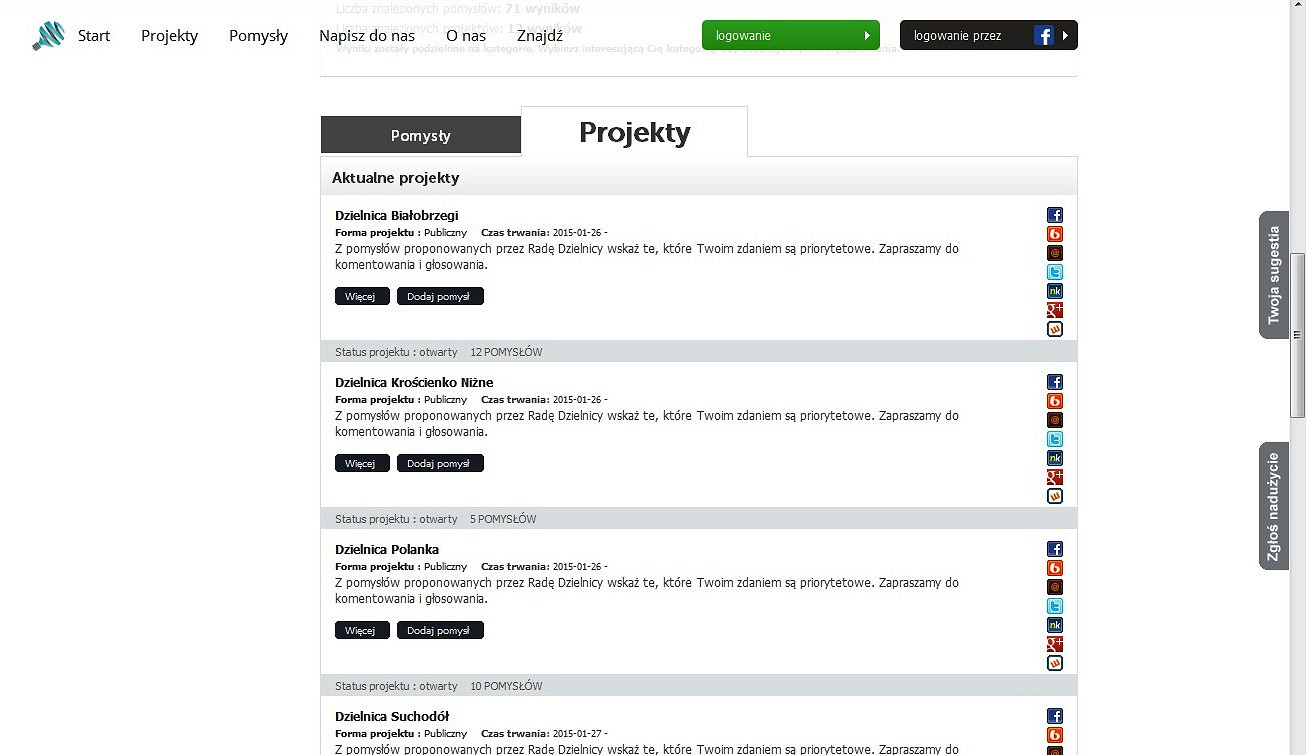Share Dzielnica Polanka on nk

click(x=1055, y=625)
